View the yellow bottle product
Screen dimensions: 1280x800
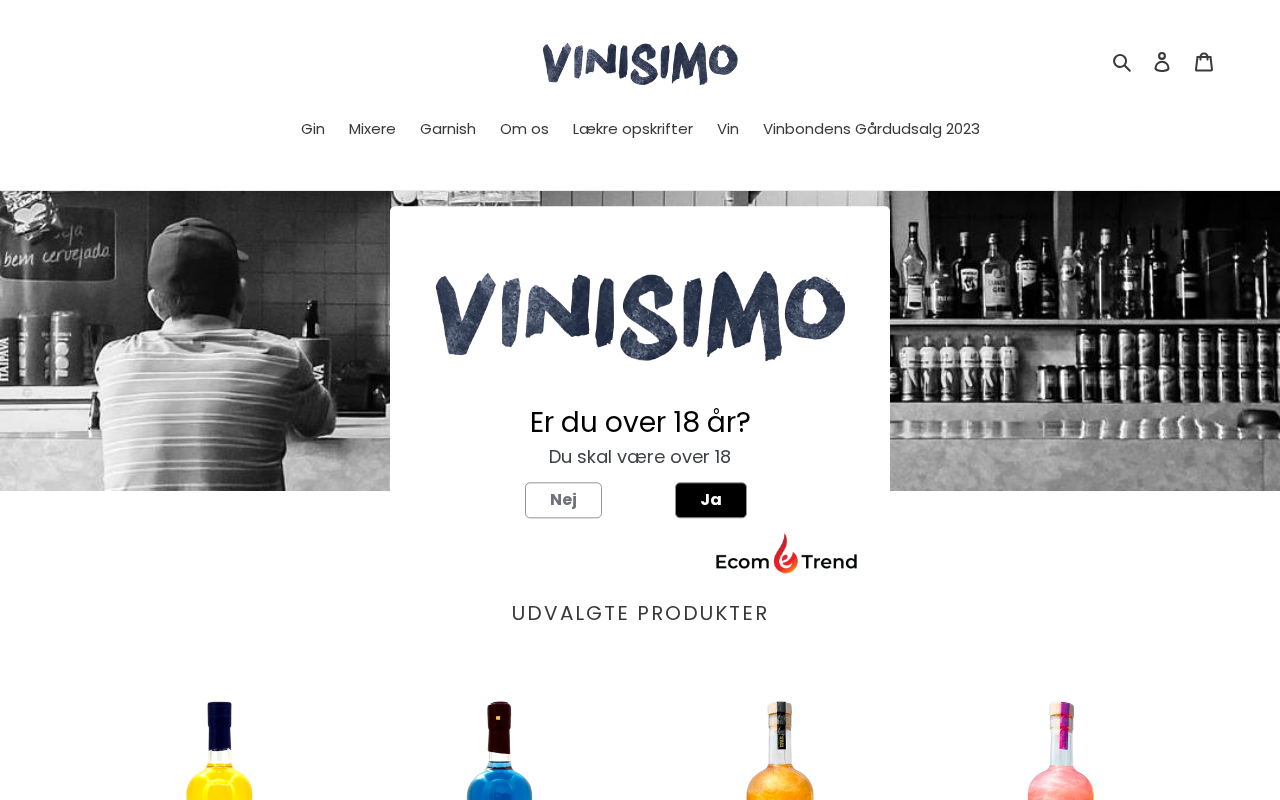point(220,750)
